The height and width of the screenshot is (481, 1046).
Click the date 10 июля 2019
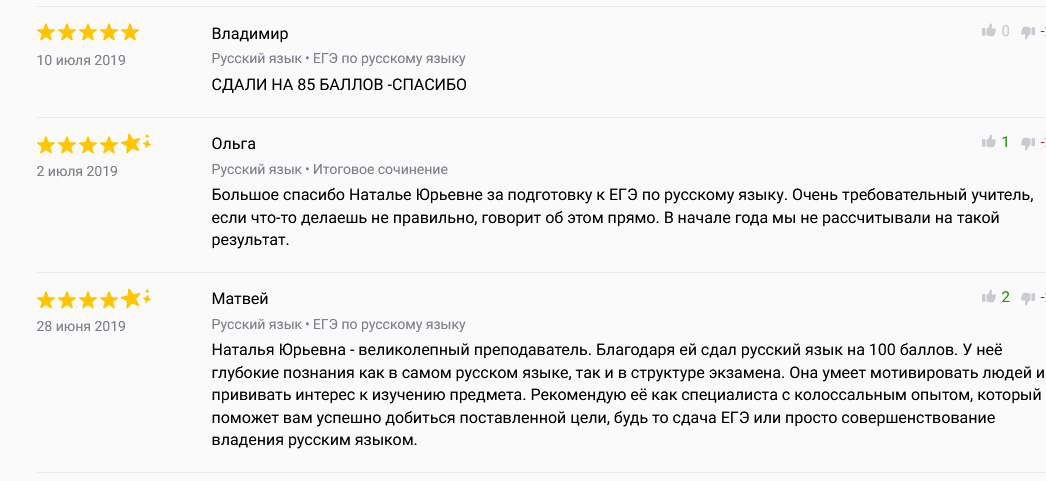pos(81,60)
